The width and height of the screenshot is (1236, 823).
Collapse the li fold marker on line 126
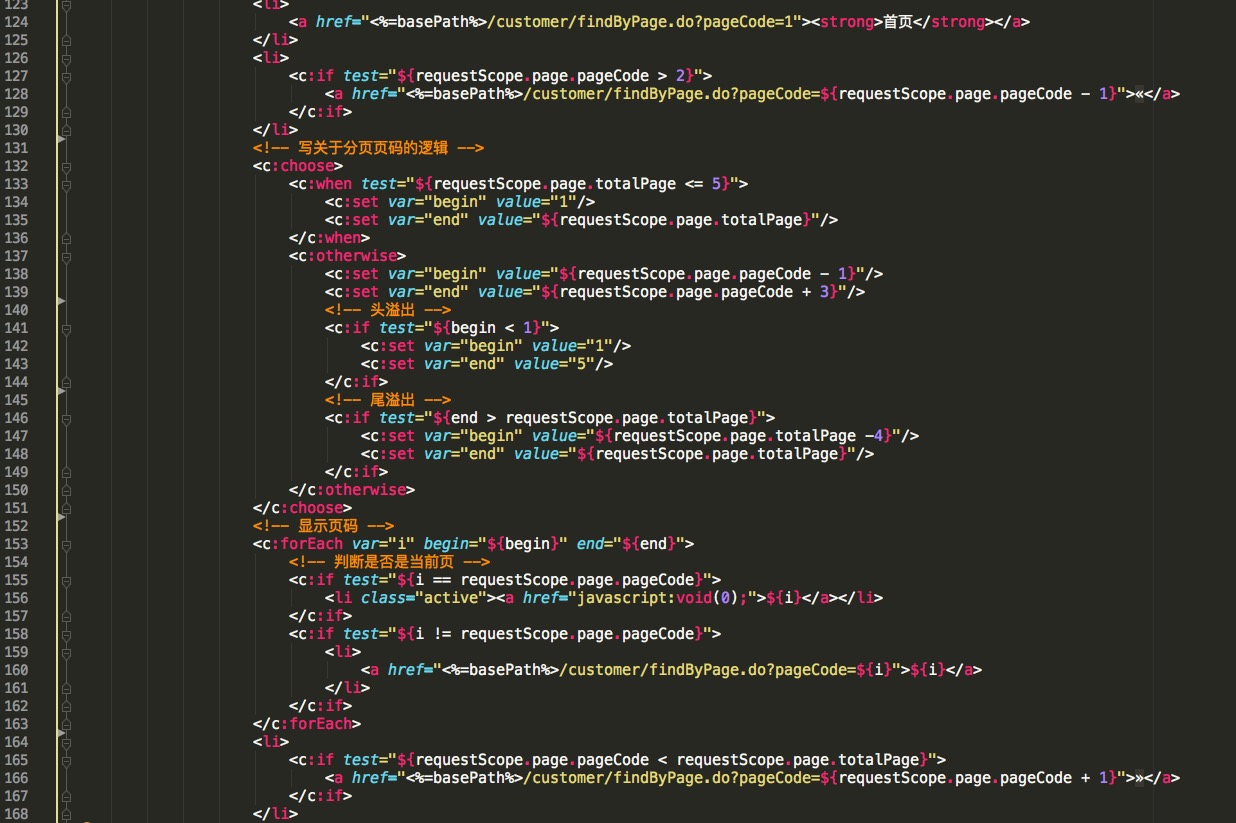[66, 58]
